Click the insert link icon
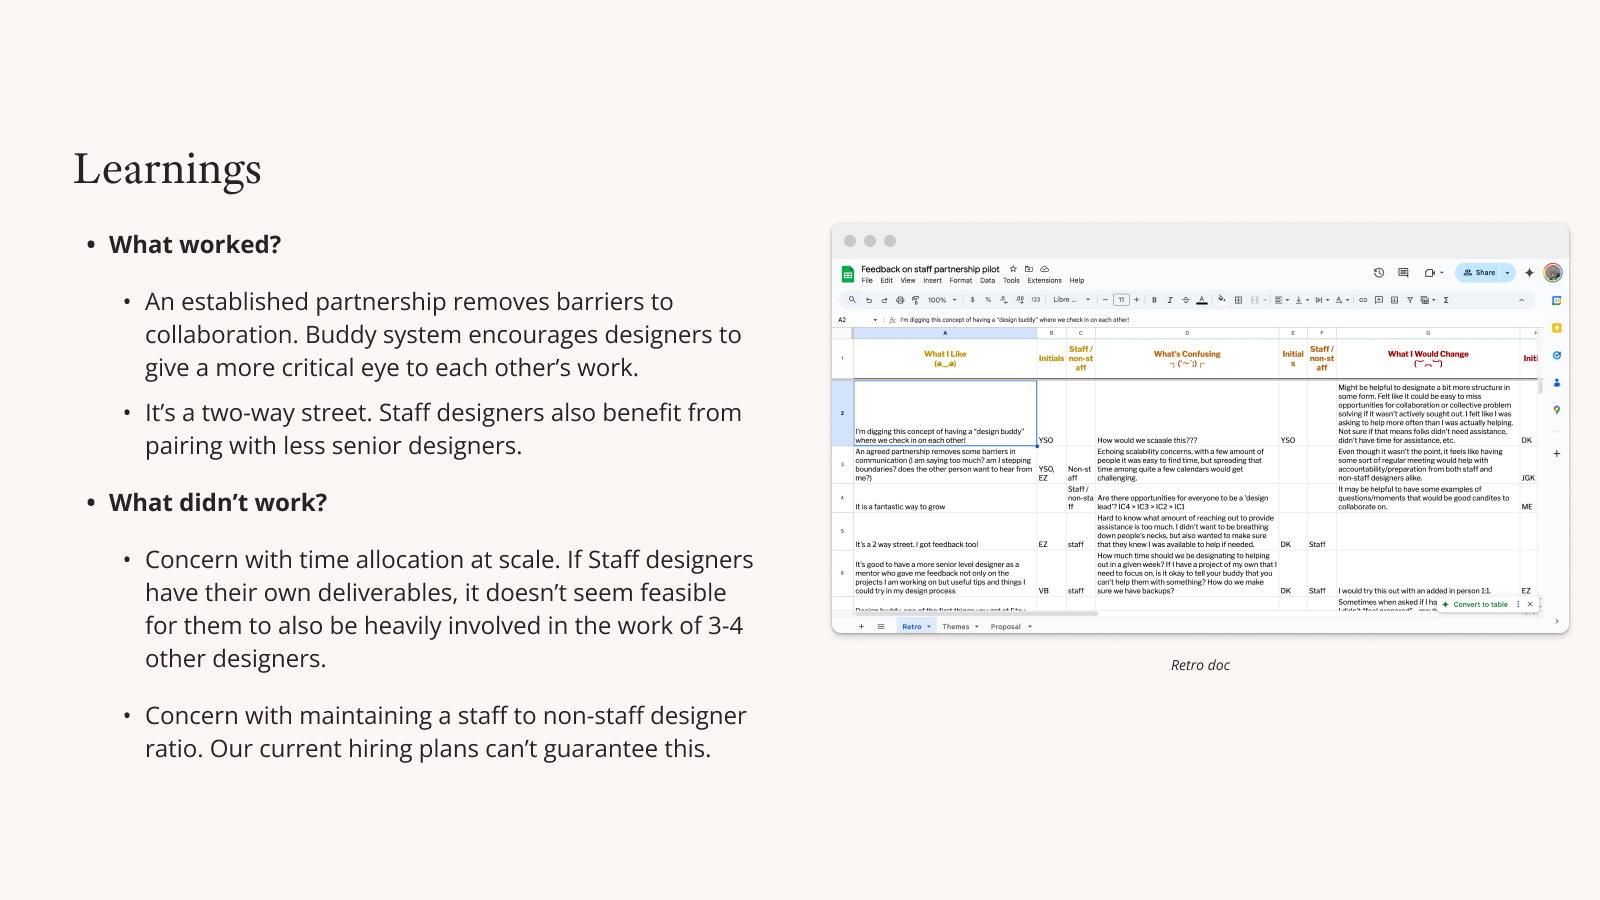Screen dimensions: 1600x900 pos(1363,300)
